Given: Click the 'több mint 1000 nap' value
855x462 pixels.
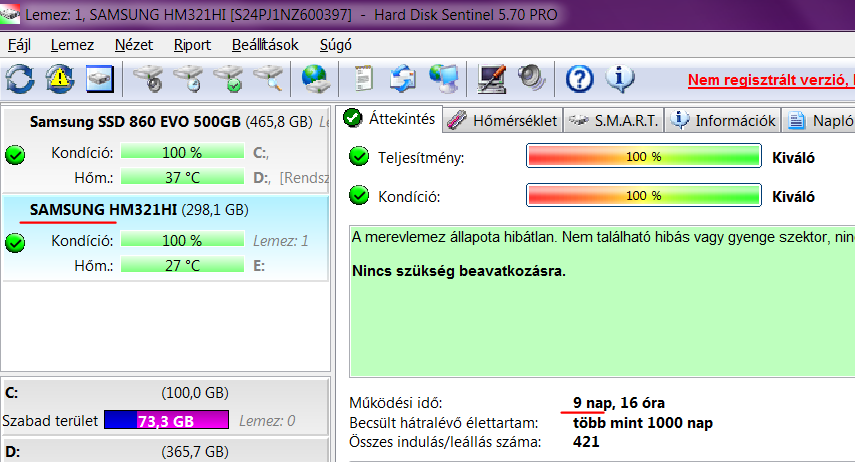Looking at the screenshot, I should (642, 423).
